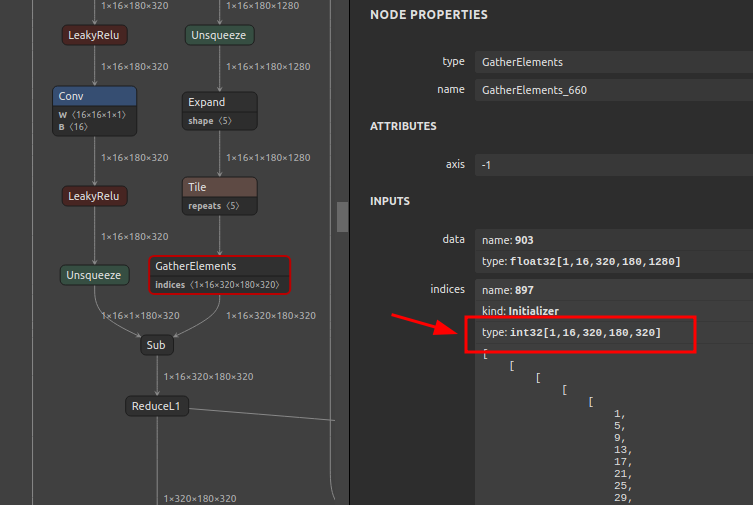The height and width of the screenshot is (505, 753).
Task: Click the Conv weight W initializer row
Action: click(94, 115)
